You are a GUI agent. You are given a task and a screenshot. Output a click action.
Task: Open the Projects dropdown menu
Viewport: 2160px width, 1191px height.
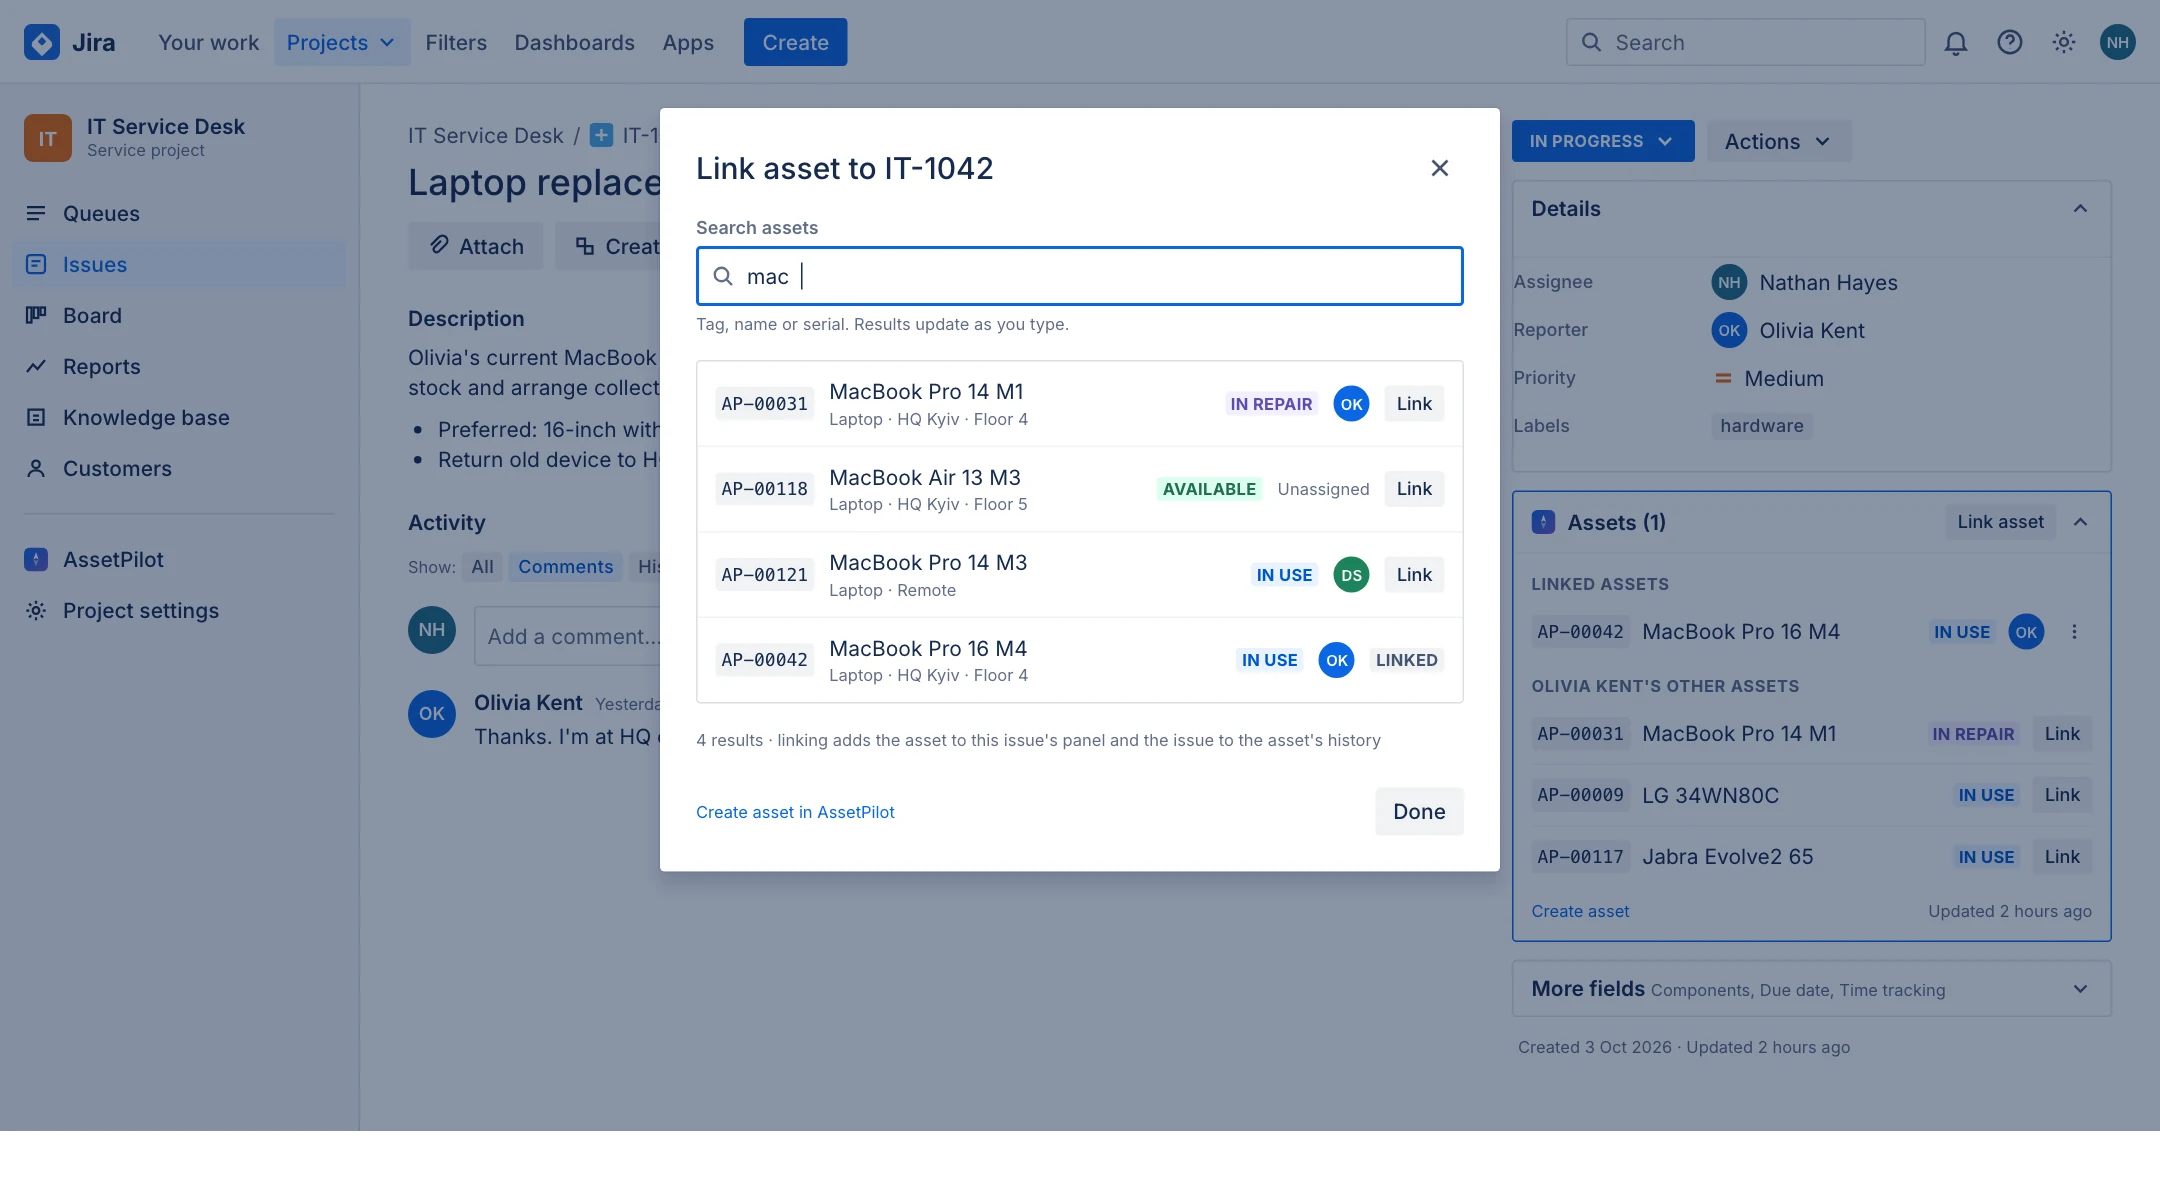tap(342, 42)
